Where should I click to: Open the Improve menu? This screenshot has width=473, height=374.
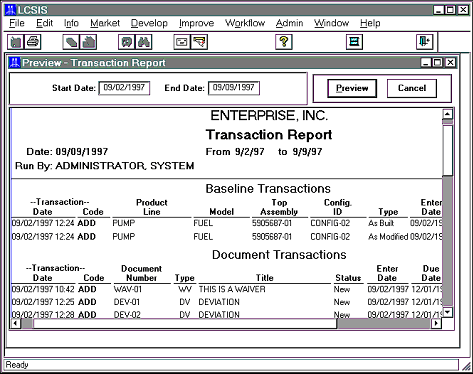coord(196,23)
